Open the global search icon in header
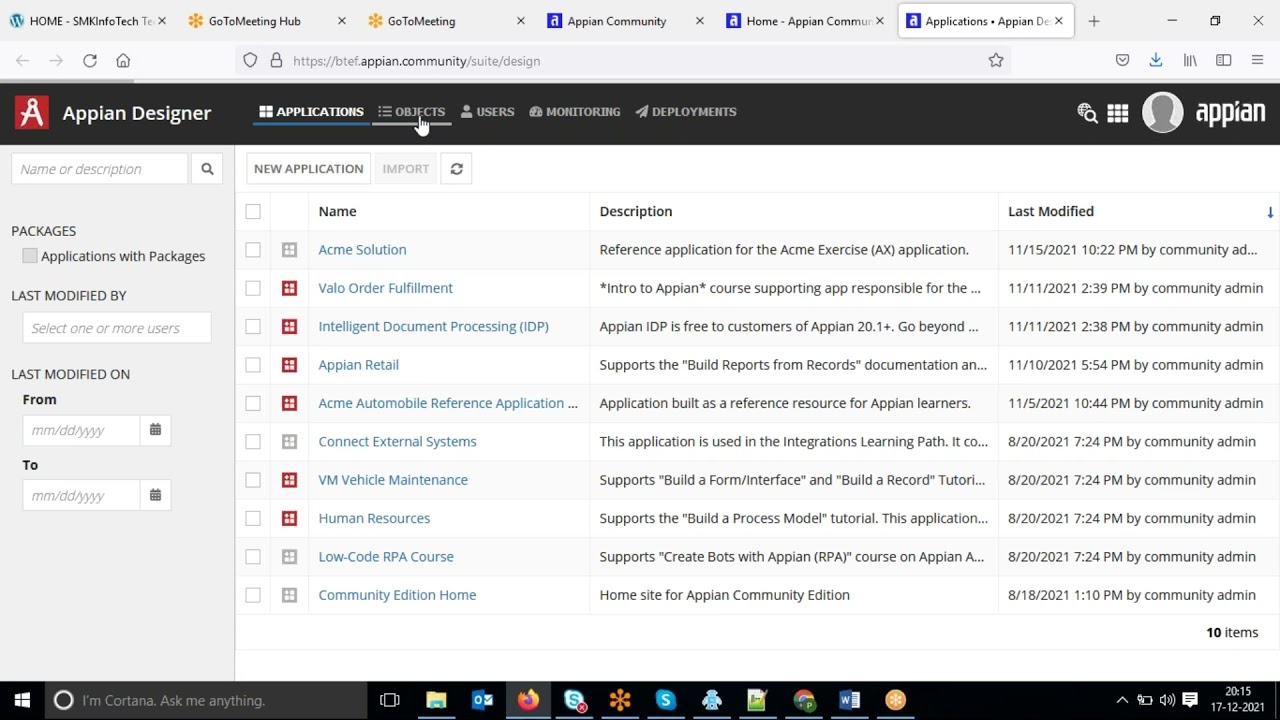Image resolution: width=1280 pixels, height=720 pixels. 1087,113
